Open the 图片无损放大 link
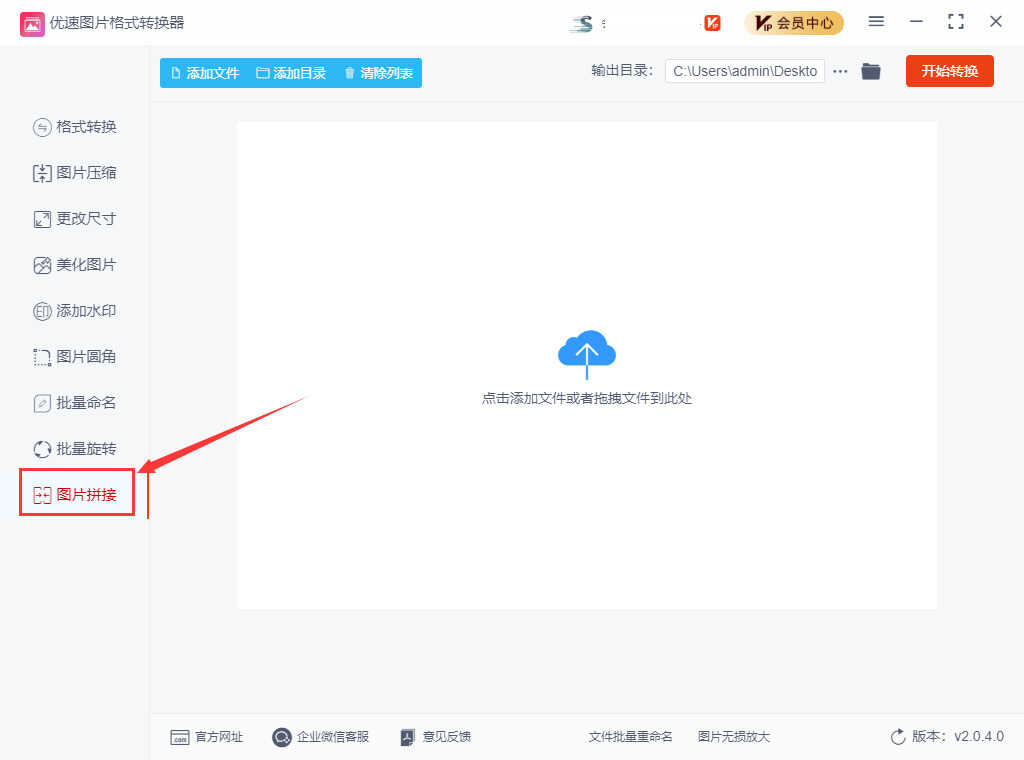The height and width of the screenshot is (760, 1024). pos(734,736)
